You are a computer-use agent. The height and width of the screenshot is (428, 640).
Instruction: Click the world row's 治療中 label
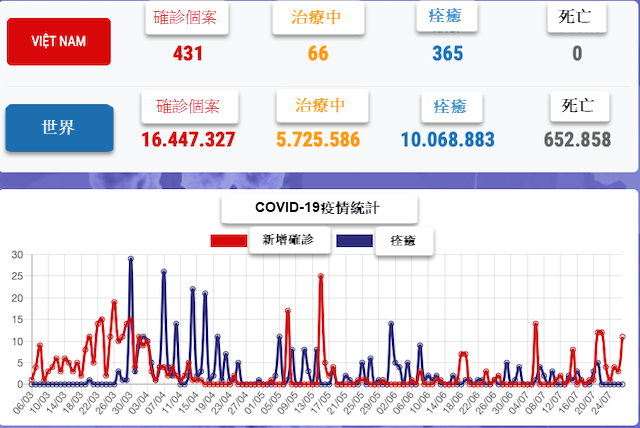point(322,105)
